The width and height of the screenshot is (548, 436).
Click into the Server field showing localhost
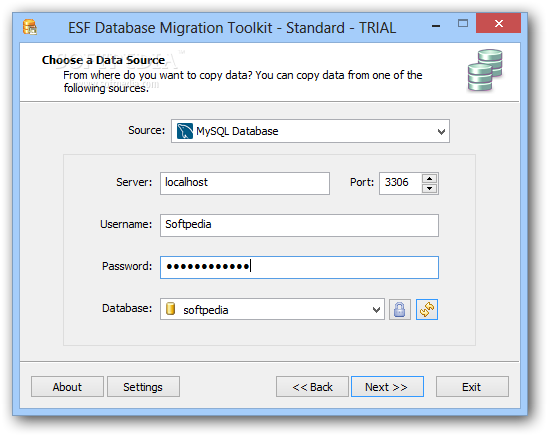click(x=245, y=183)
